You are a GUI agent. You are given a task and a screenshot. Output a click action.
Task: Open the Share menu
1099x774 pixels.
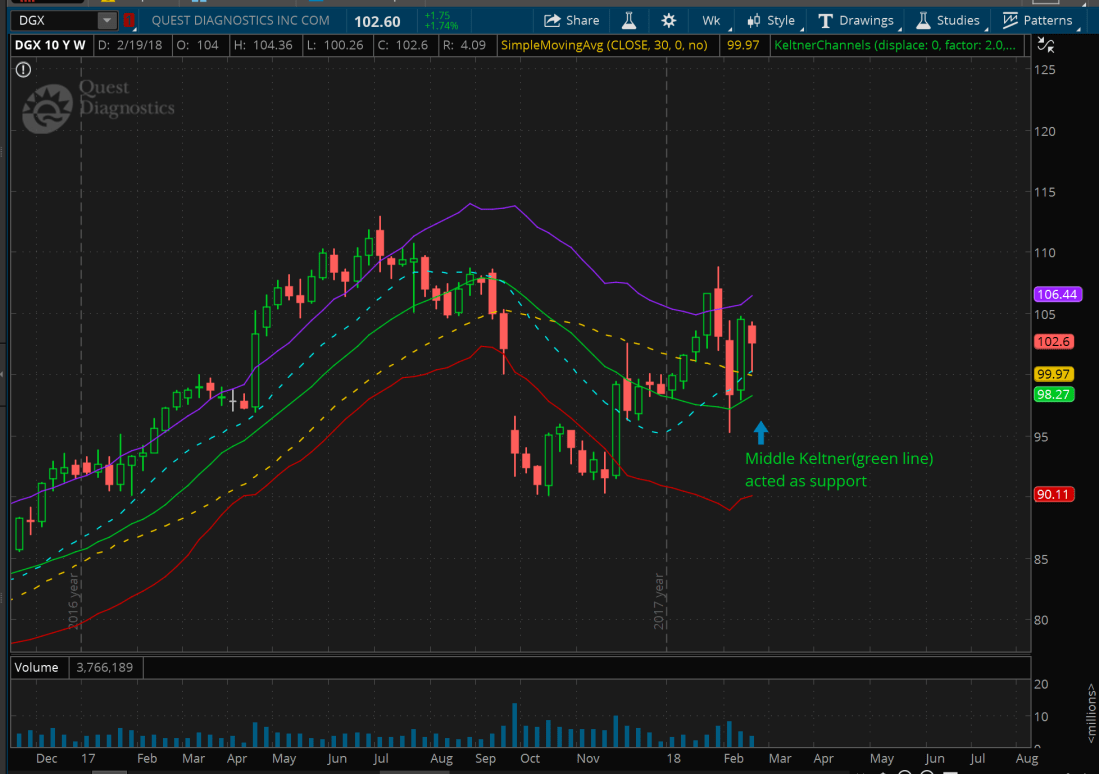(x=572, y=20)
